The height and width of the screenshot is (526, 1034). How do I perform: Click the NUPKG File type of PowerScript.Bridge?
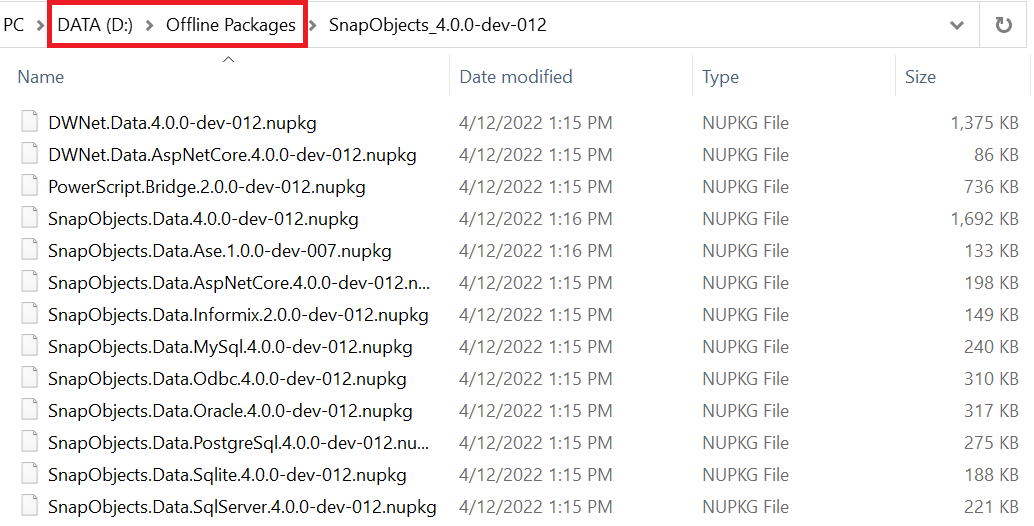[745, 187]
